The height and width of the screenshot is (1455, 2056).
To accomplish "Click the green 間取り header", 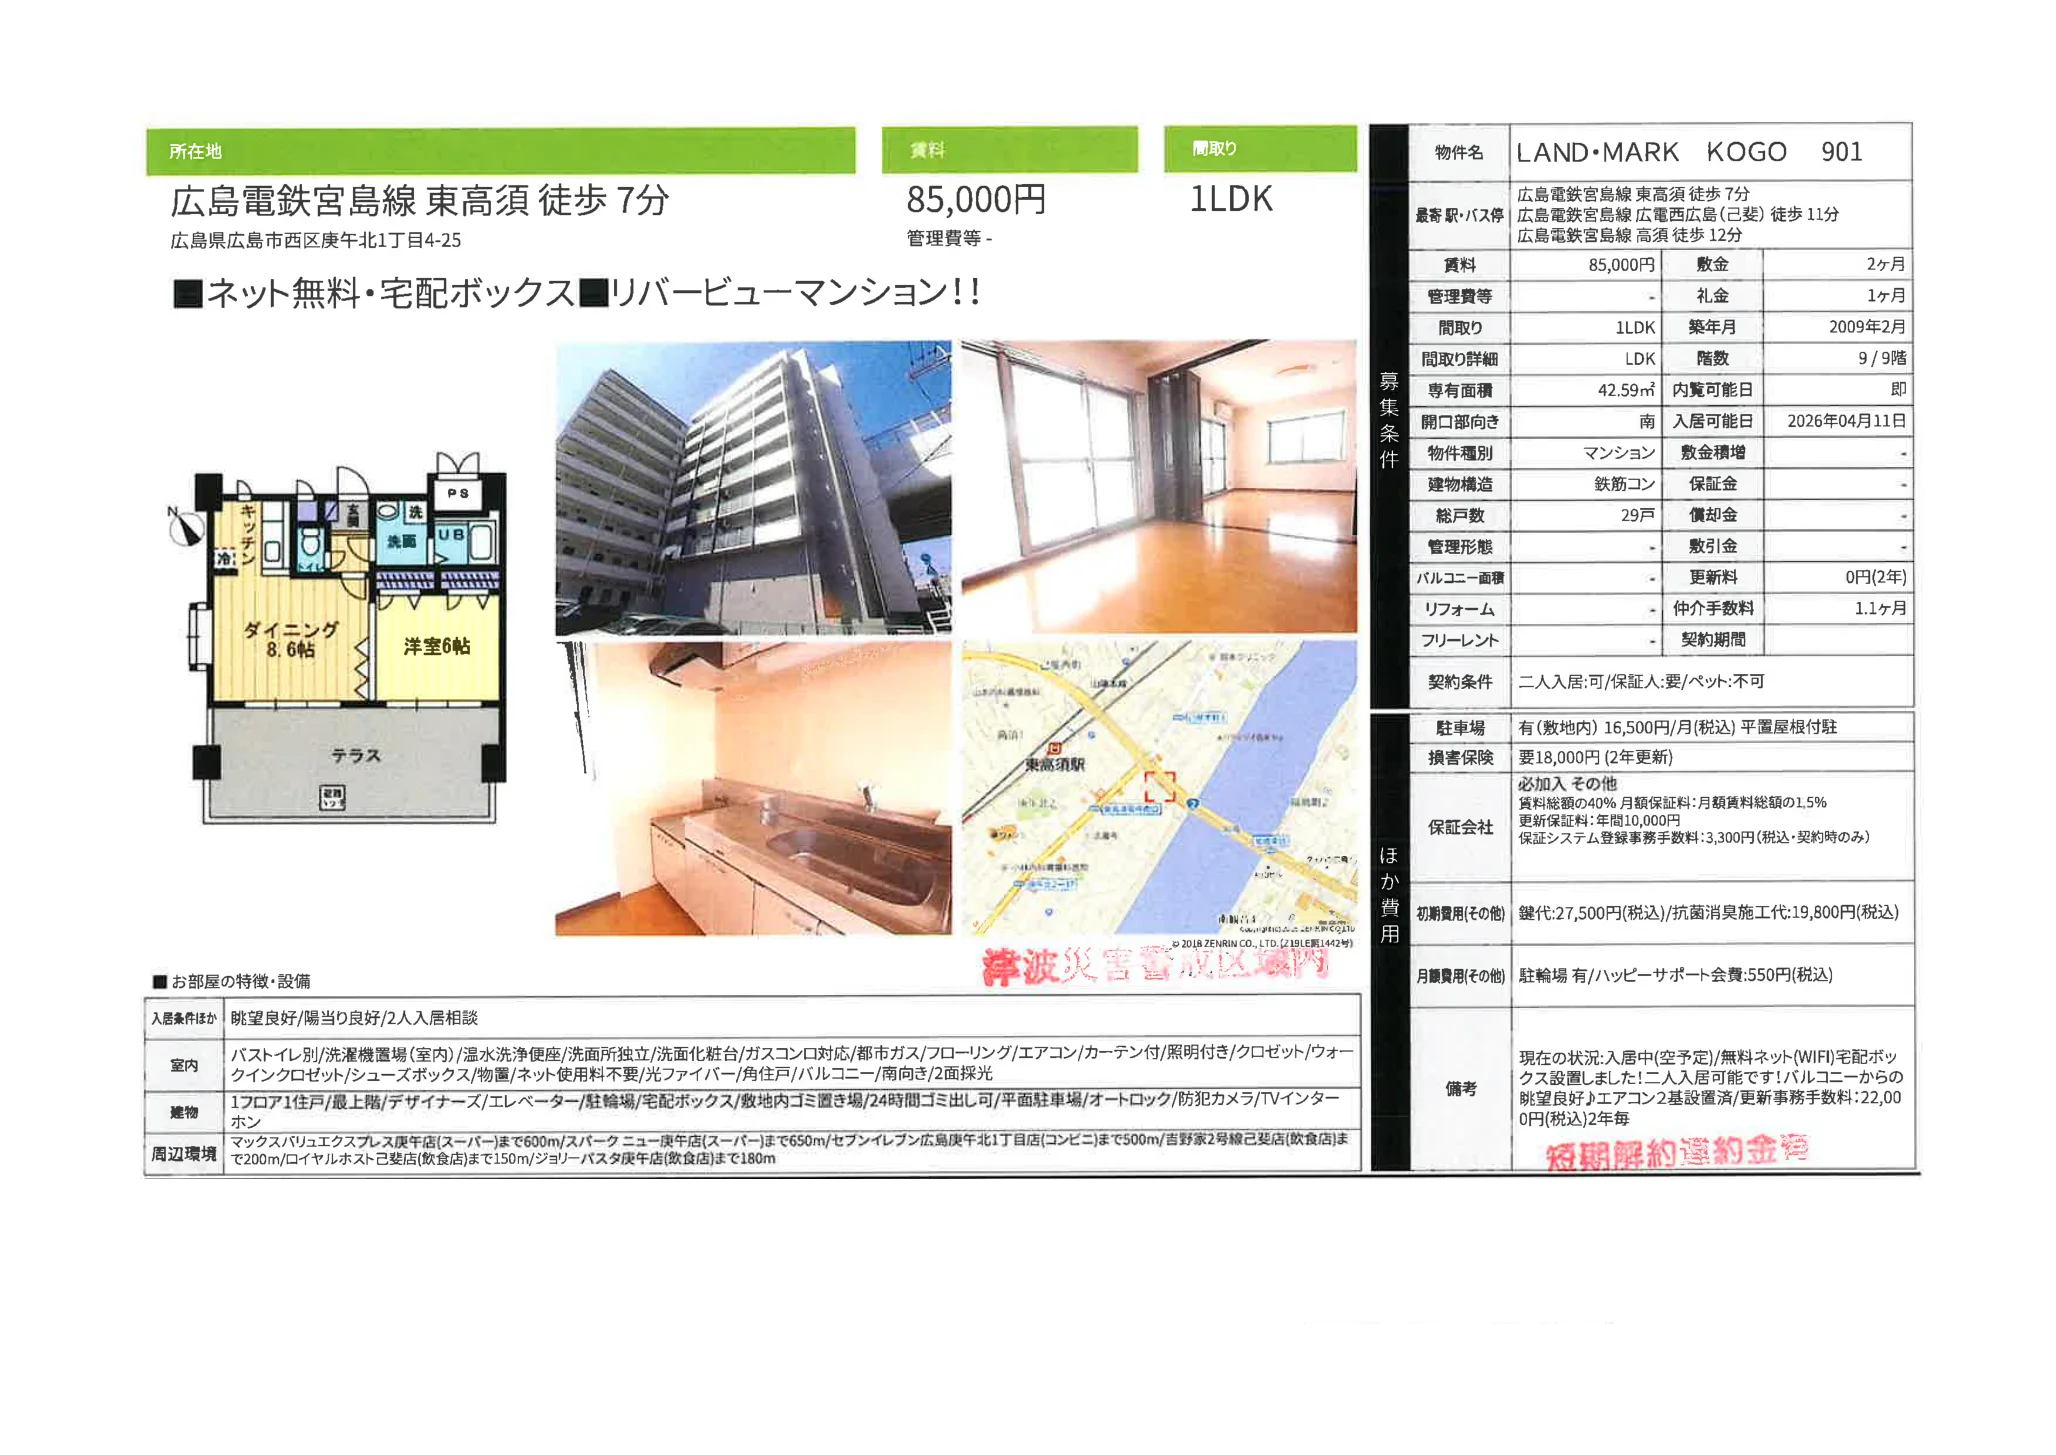I will (1259, 149).
